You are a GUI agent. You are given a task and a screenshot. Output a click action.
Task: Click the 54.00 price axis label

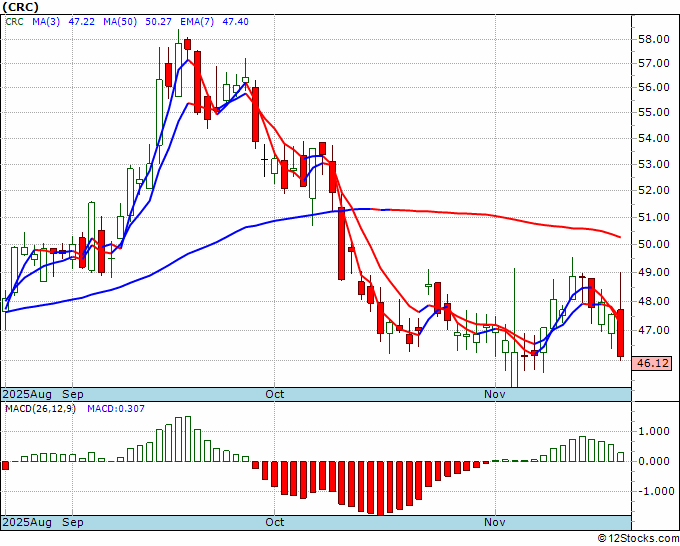(654, 139)
